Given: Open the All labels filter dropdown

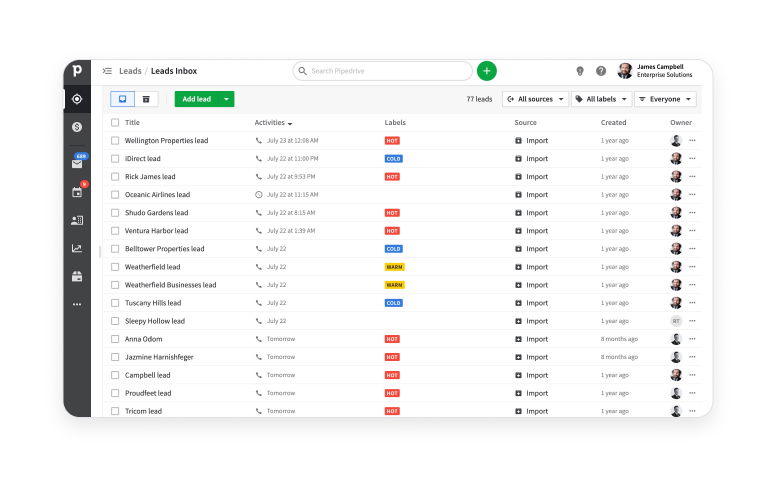Looking at the screenshot, I should [601, 99].
